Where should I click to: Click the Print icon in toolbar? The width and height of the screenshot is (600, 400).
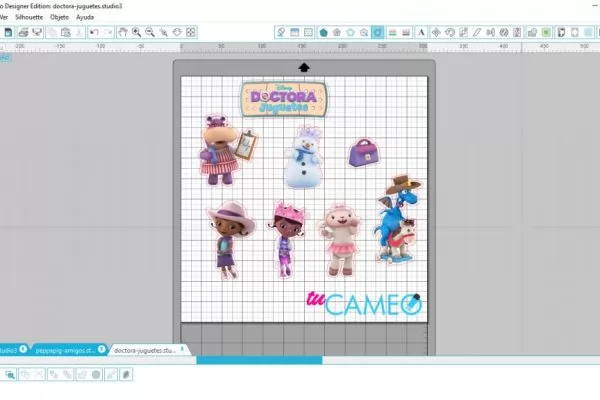tap(23, 33)
